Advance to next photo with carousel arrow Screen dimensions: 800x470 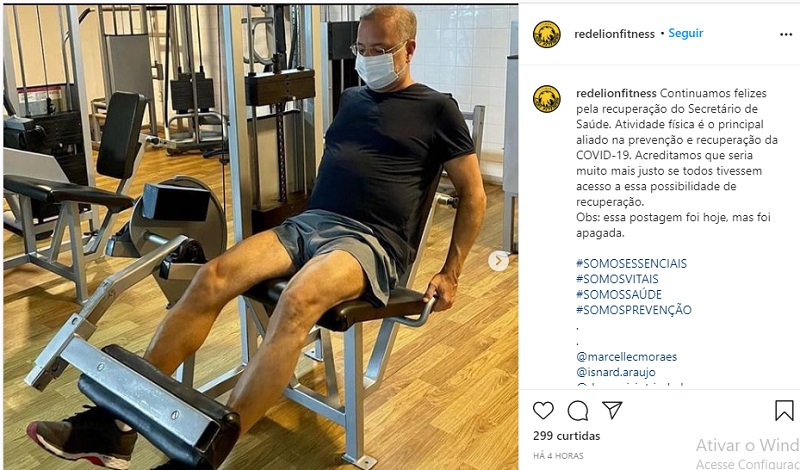point(498,261)
